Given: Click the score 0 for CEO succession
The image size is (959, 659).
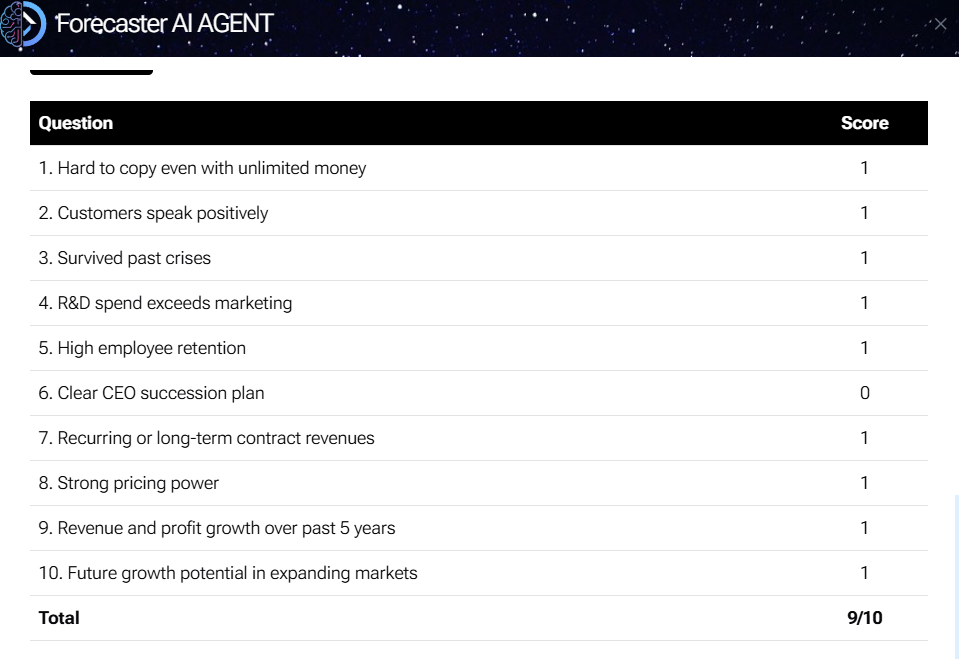Looking at the screenshot, I should (864, 393).
